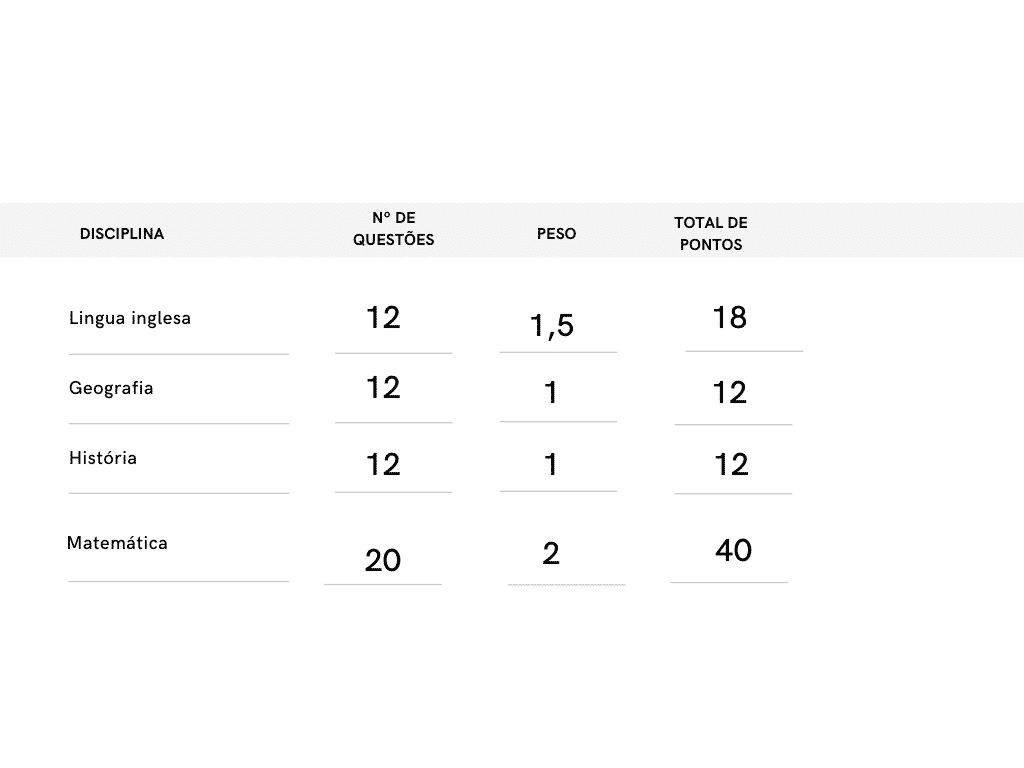Click total points for História
Viewport: 1024px width, 768px height.
[732, 464]
